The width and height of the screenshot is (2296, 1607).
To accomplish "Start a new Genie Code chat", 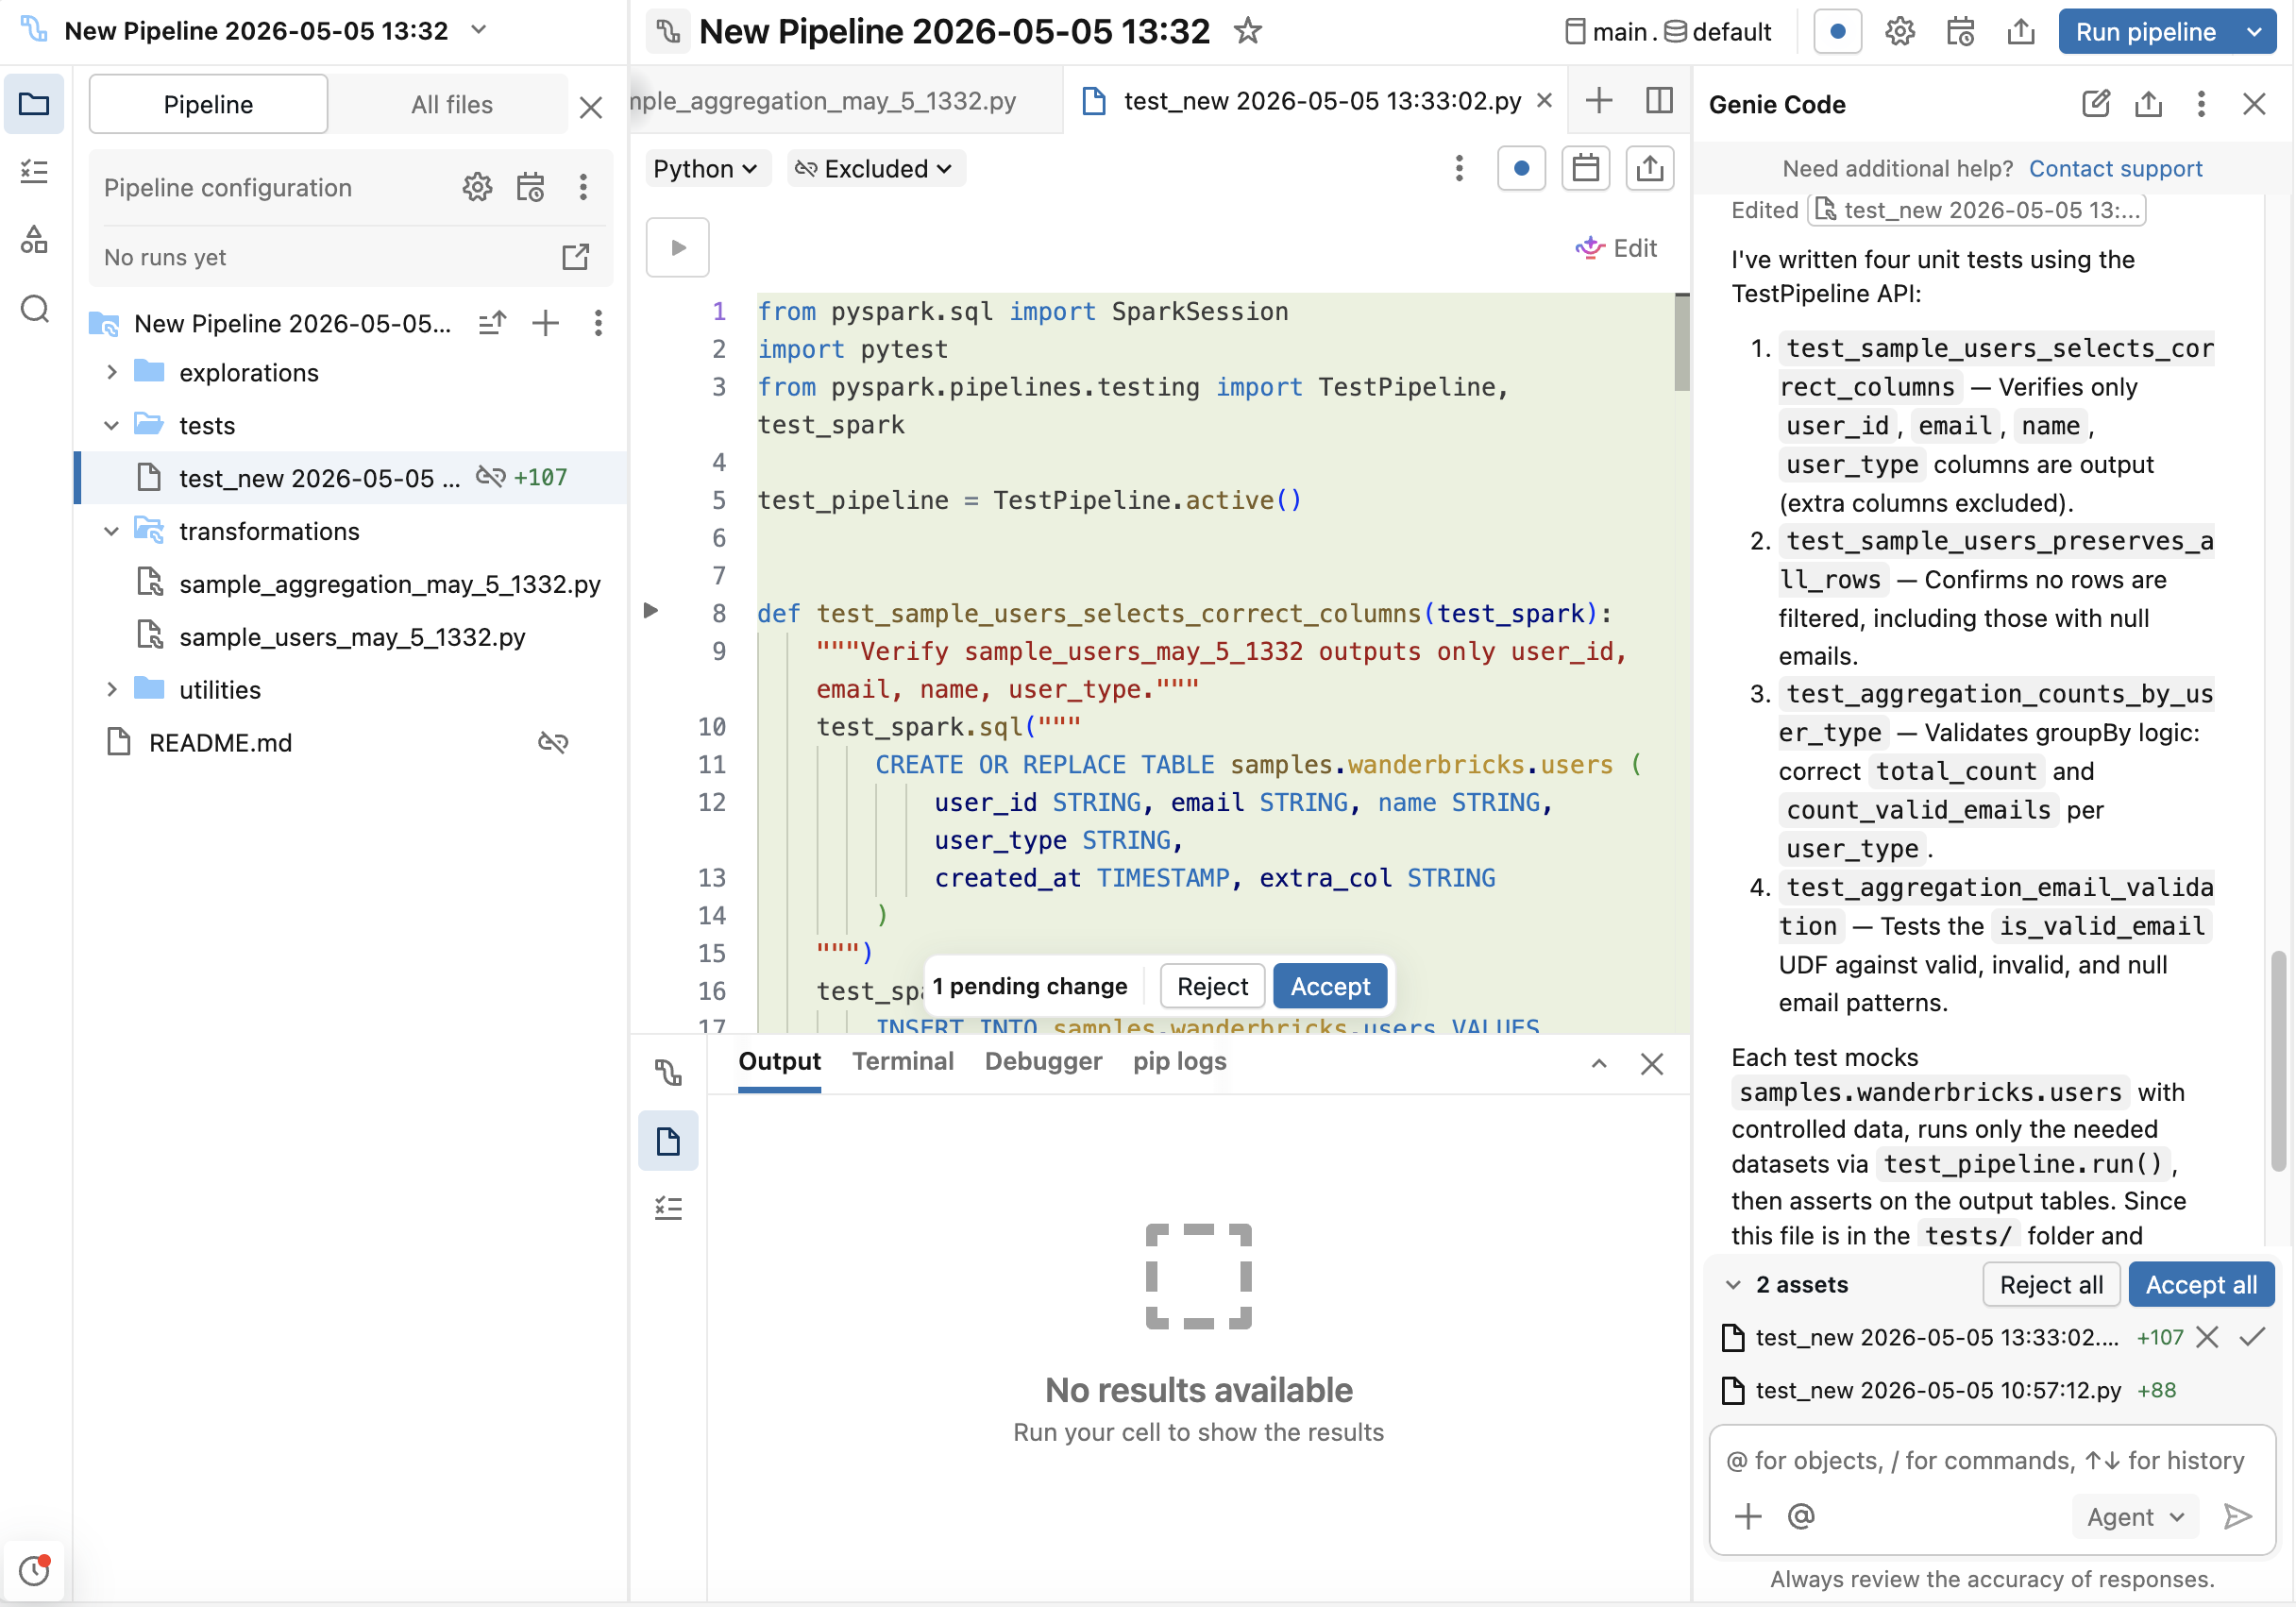I will coord(2095,104).
